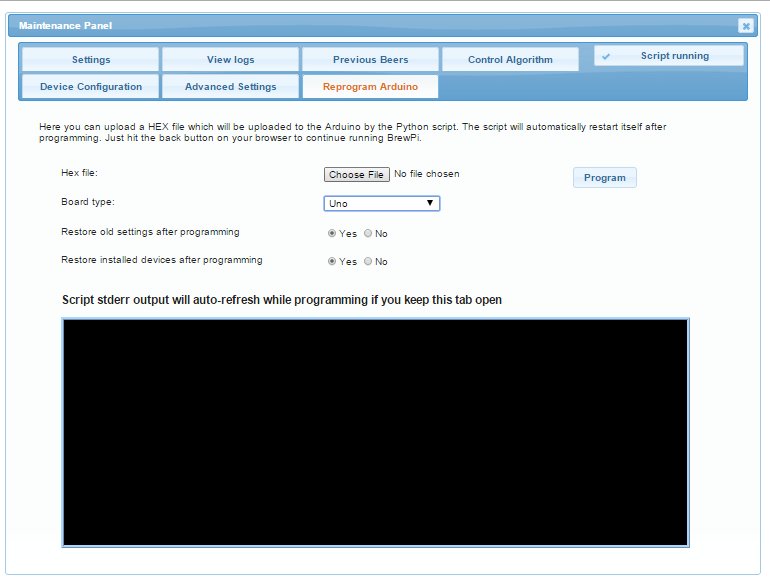The image size is (770, 582).
Task: Click the 'Hex file:' label
Action: (80, 173)
